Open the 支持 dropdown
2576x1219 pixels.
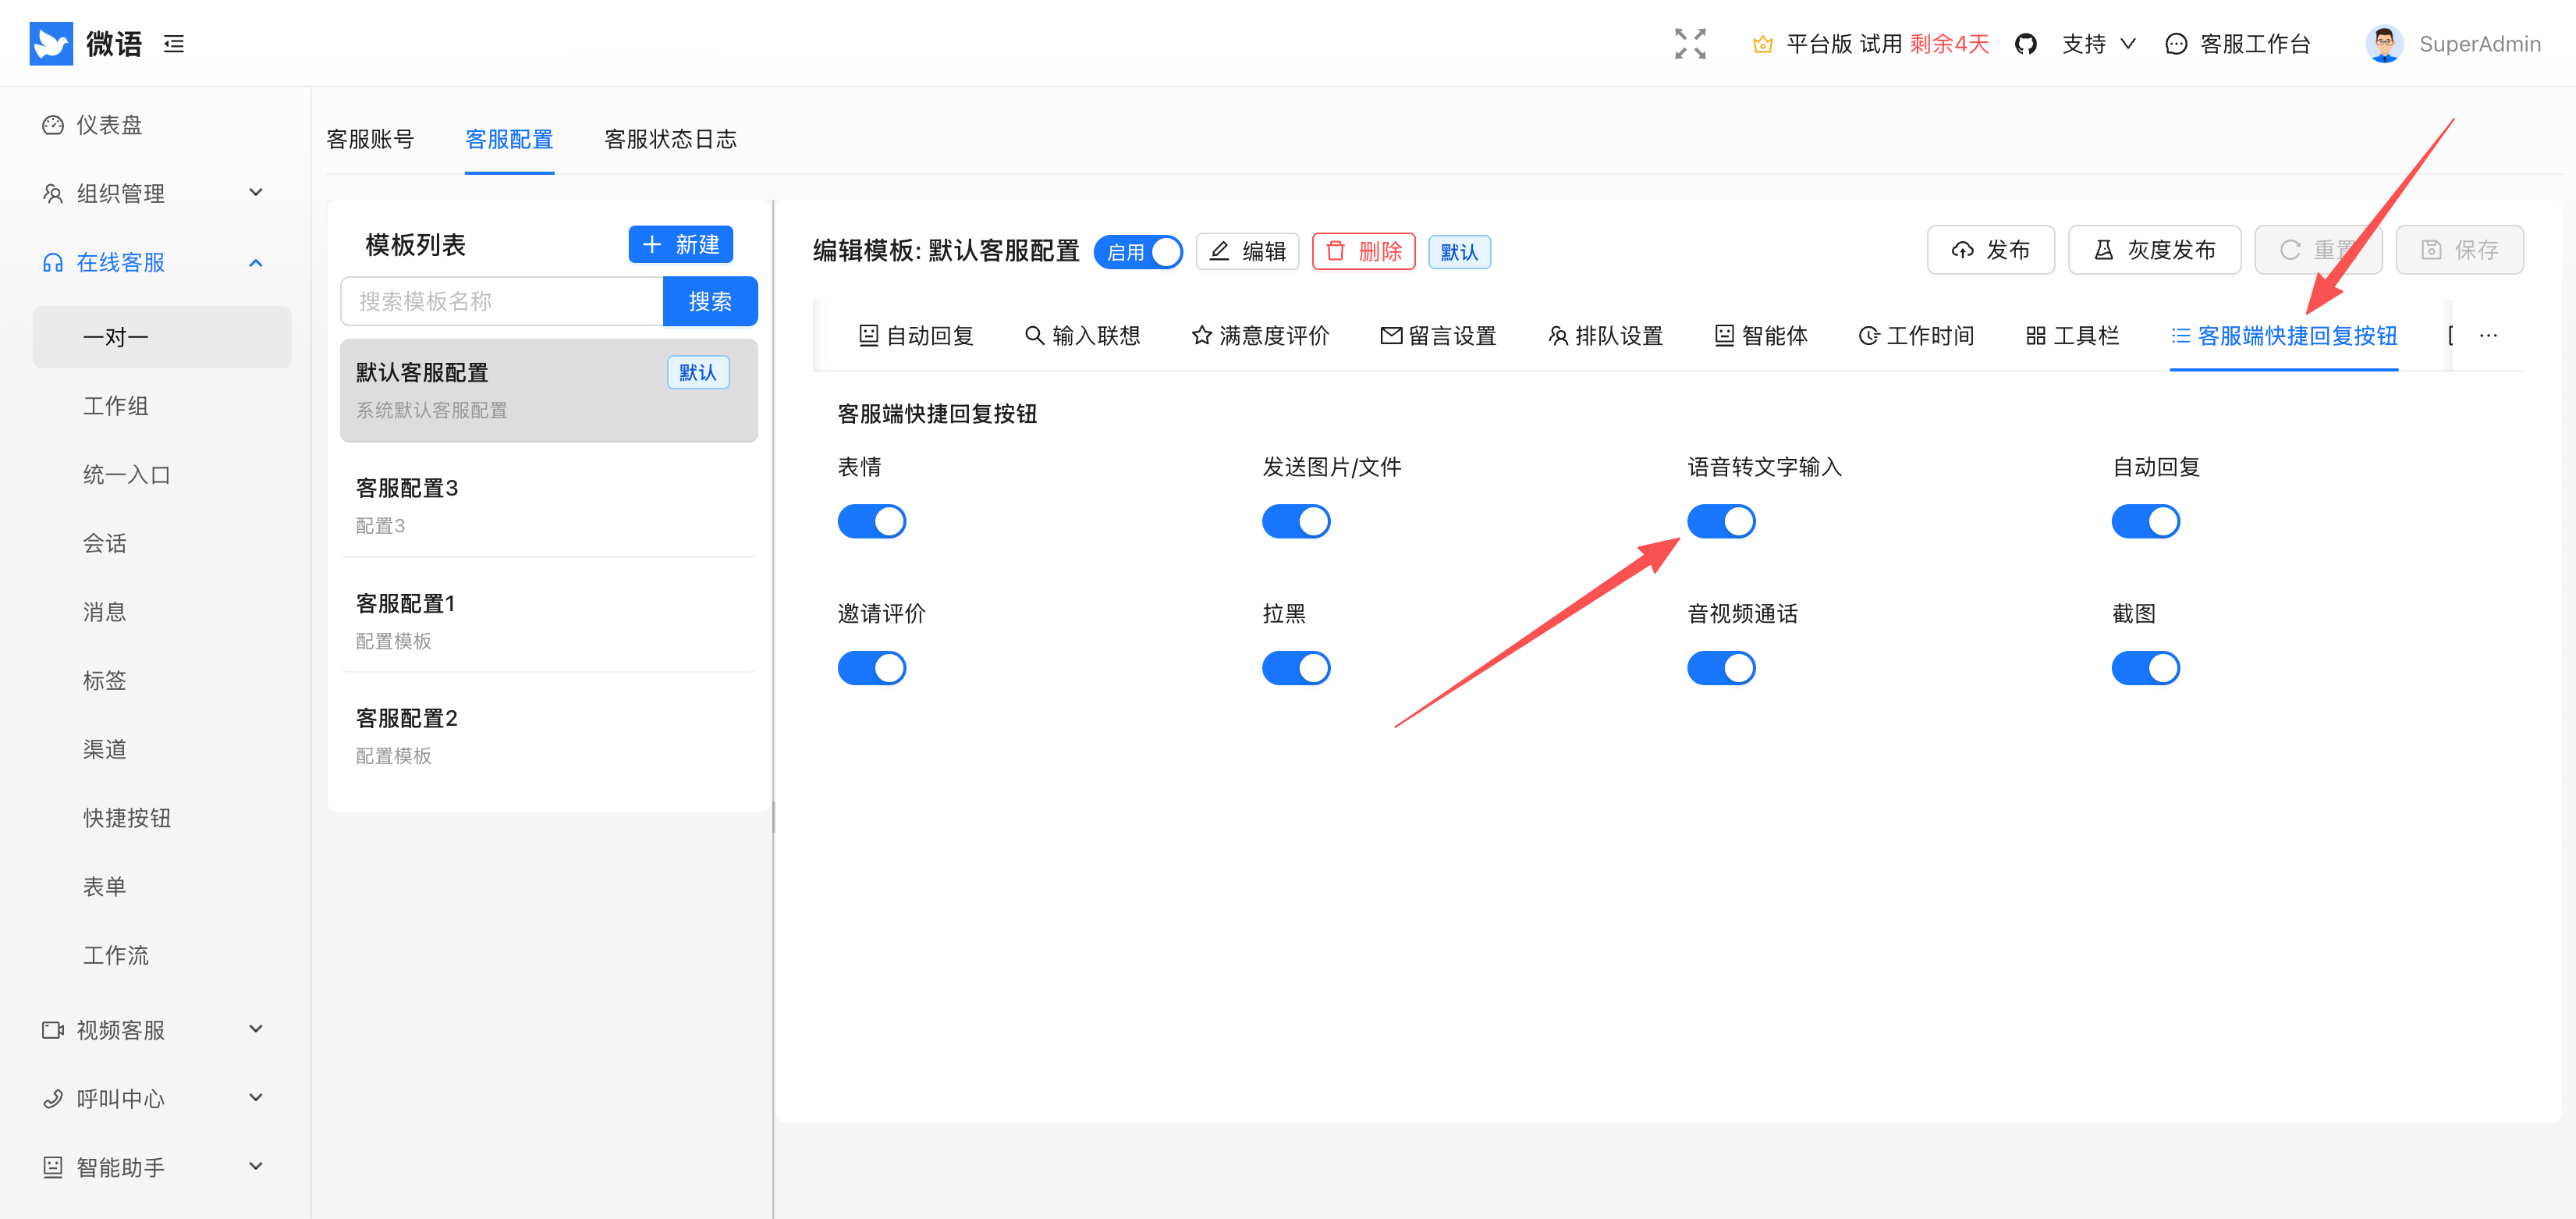pos(2098,44)
